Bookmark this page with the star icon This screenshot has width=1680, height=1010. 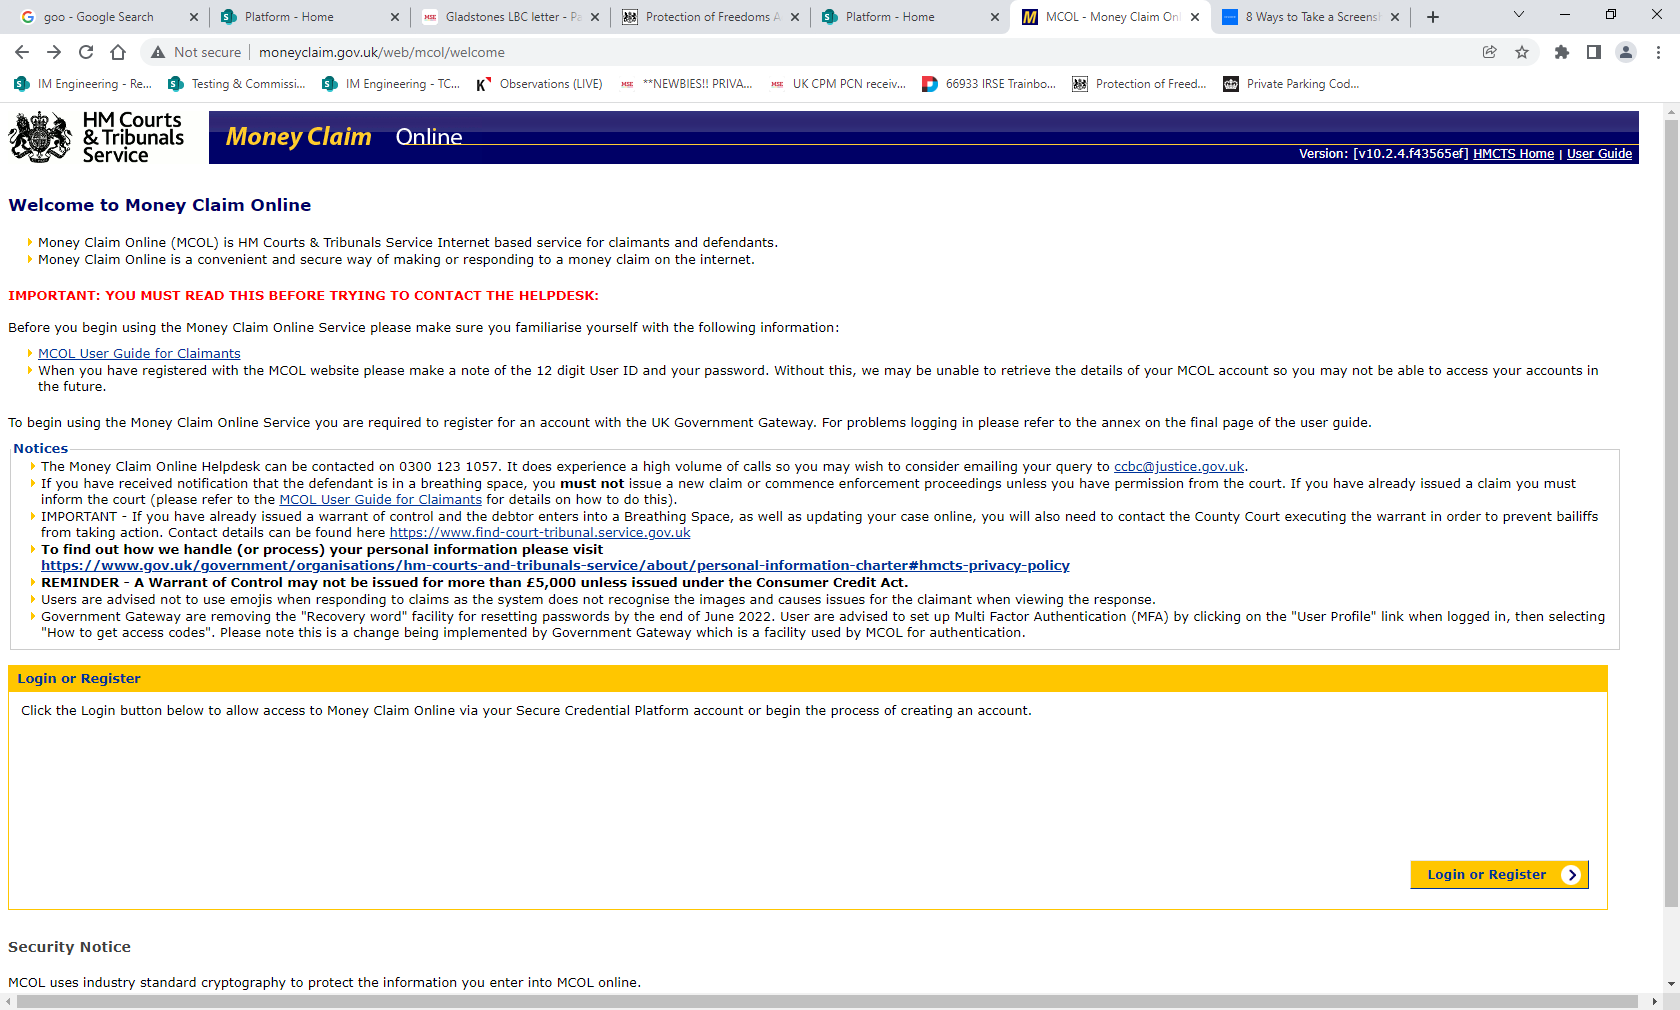coord(1522,52)
